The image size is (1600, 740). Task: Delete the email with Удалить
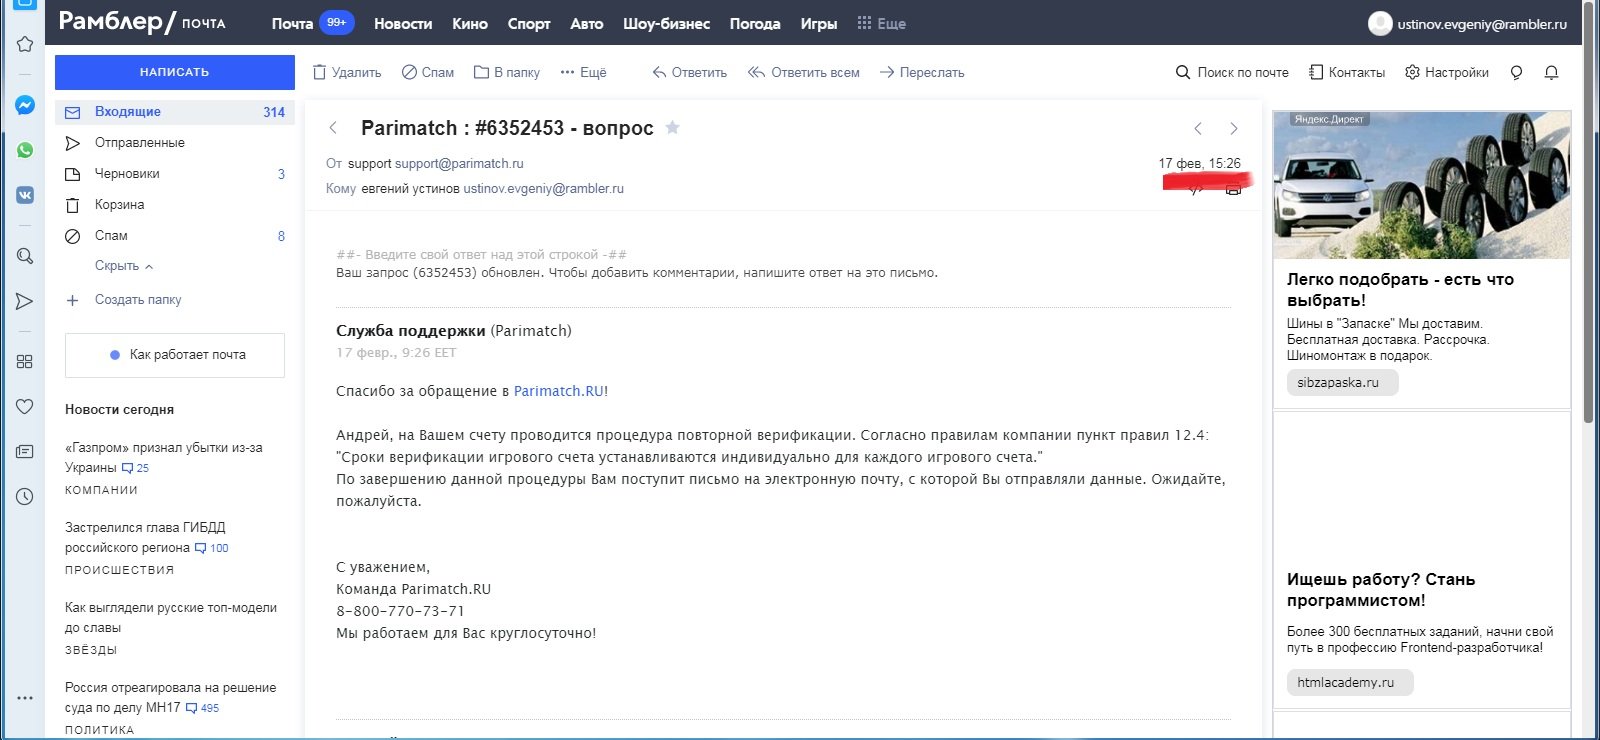(347, 72)
